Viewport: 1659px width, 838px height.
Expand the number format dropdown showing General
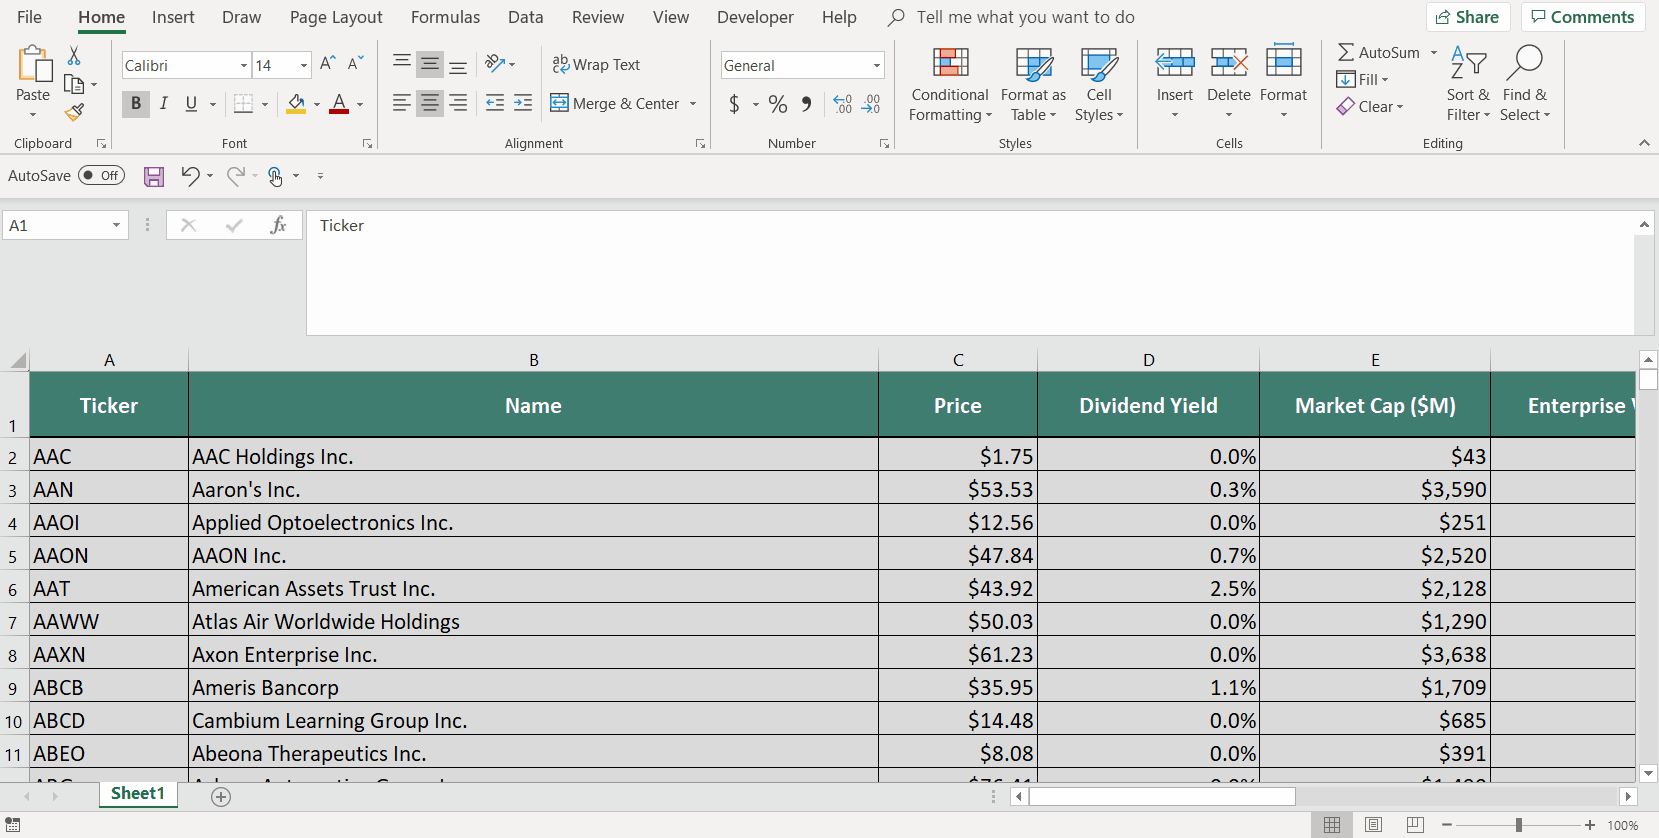876,66
